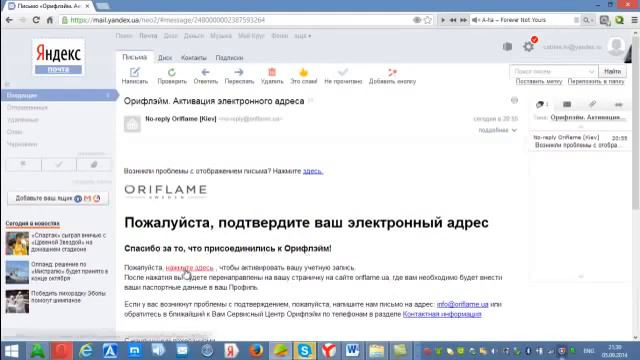The height and width of the screenshot is (360, 640).
Task: Select the Входящие folder
Action: [x=59, y=95]
